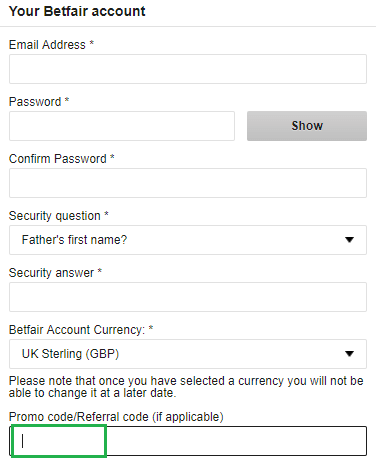
Task: Click the asterisk beside Email Address
Action: [92, 43]
